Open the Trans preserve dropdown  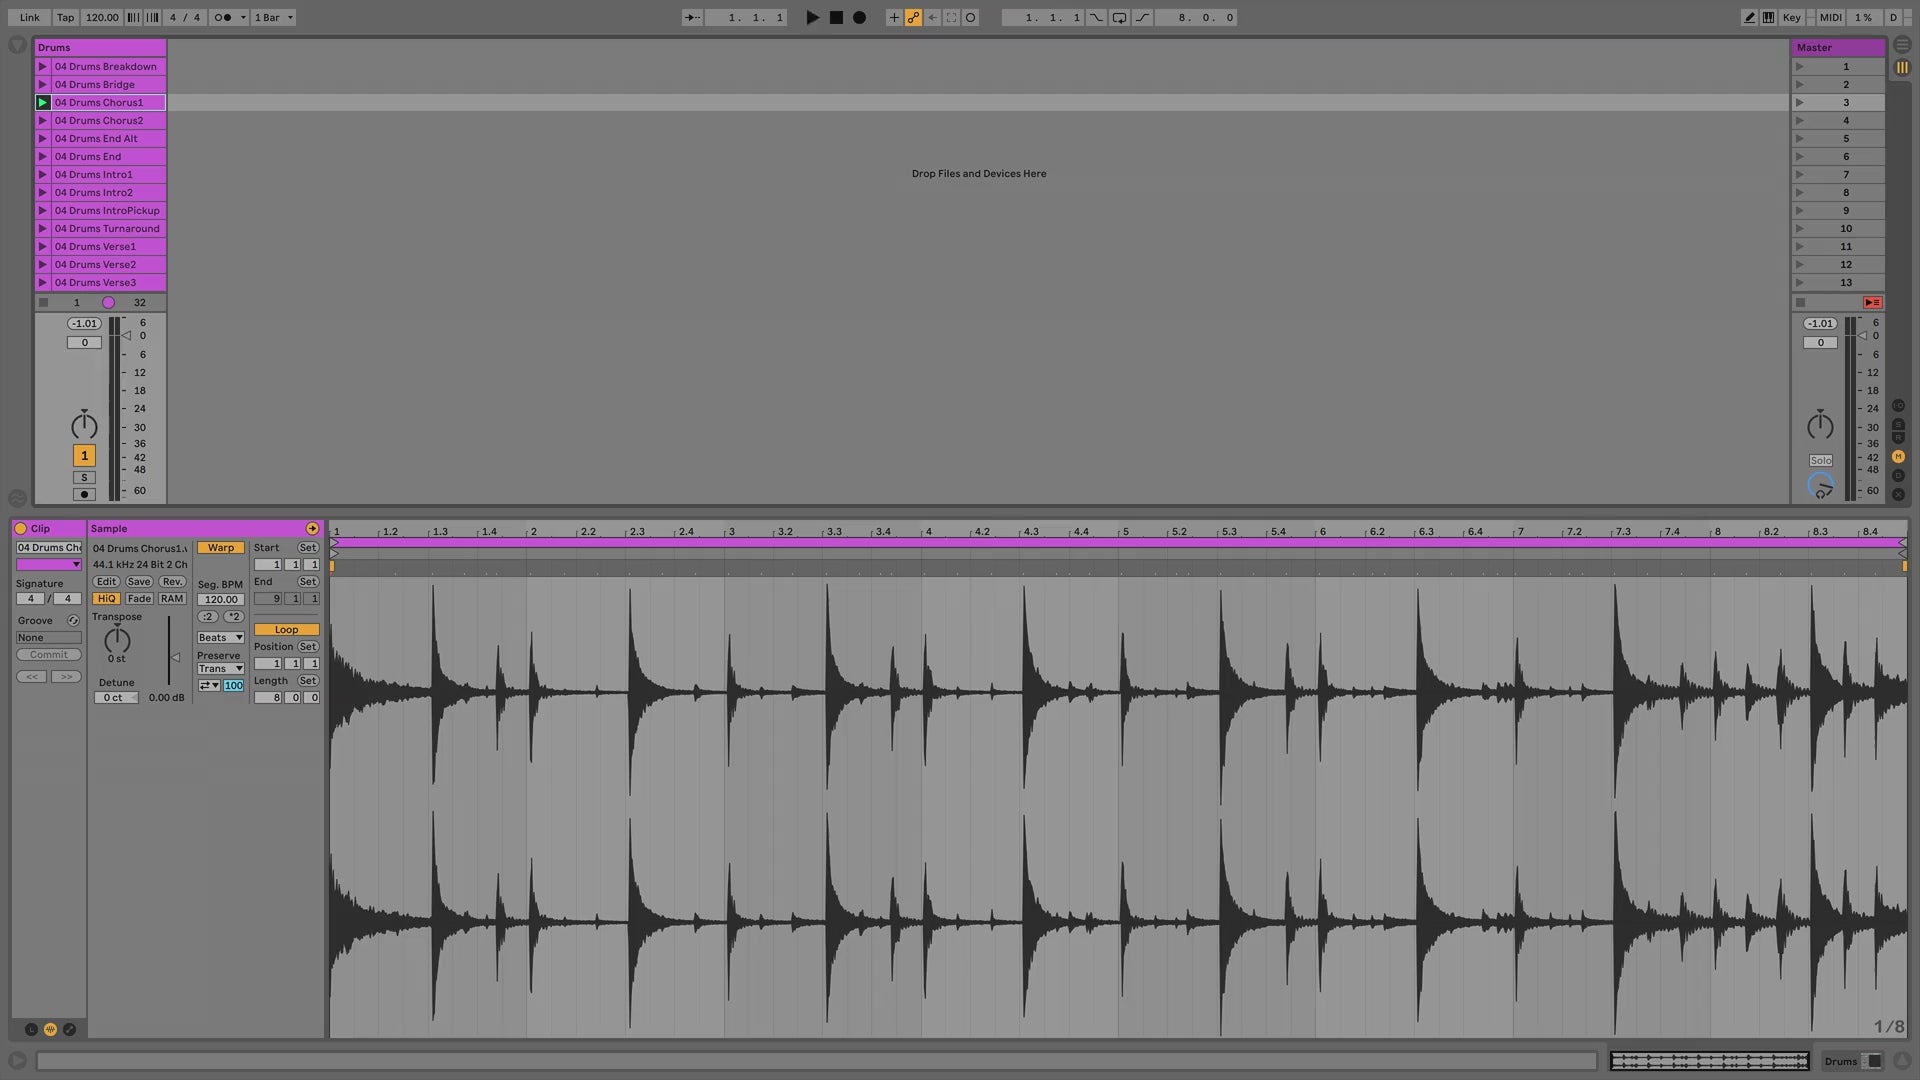(220, 669)
